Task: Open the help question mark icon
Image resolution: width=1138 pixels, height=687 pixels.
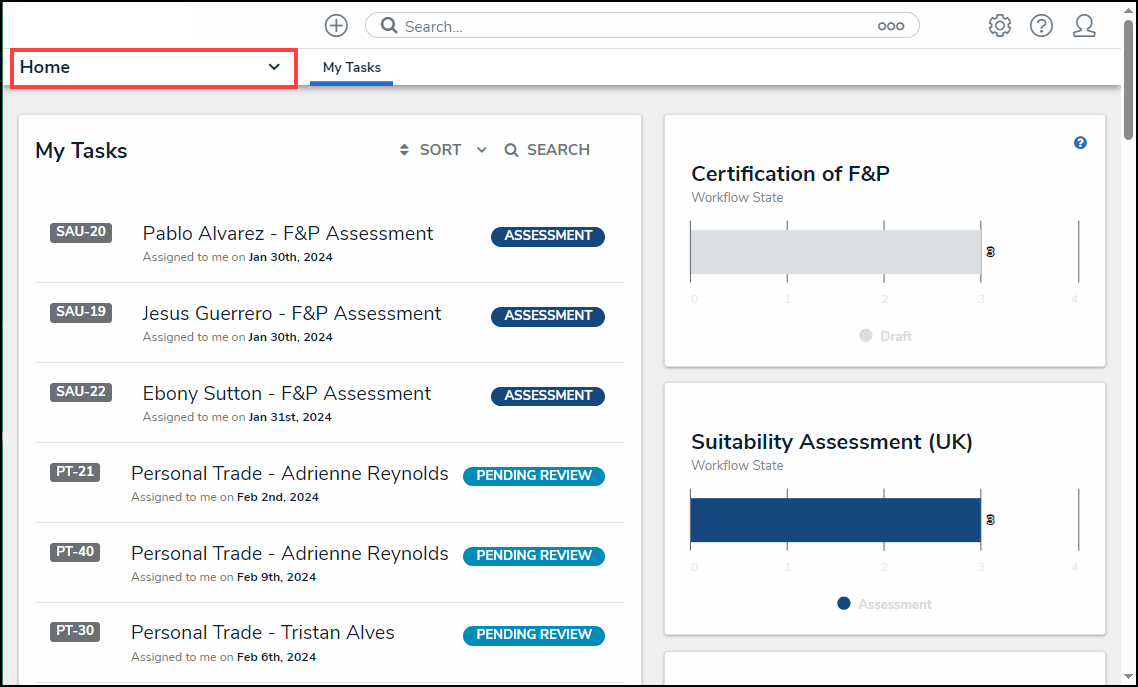Action: [1041, 26]
